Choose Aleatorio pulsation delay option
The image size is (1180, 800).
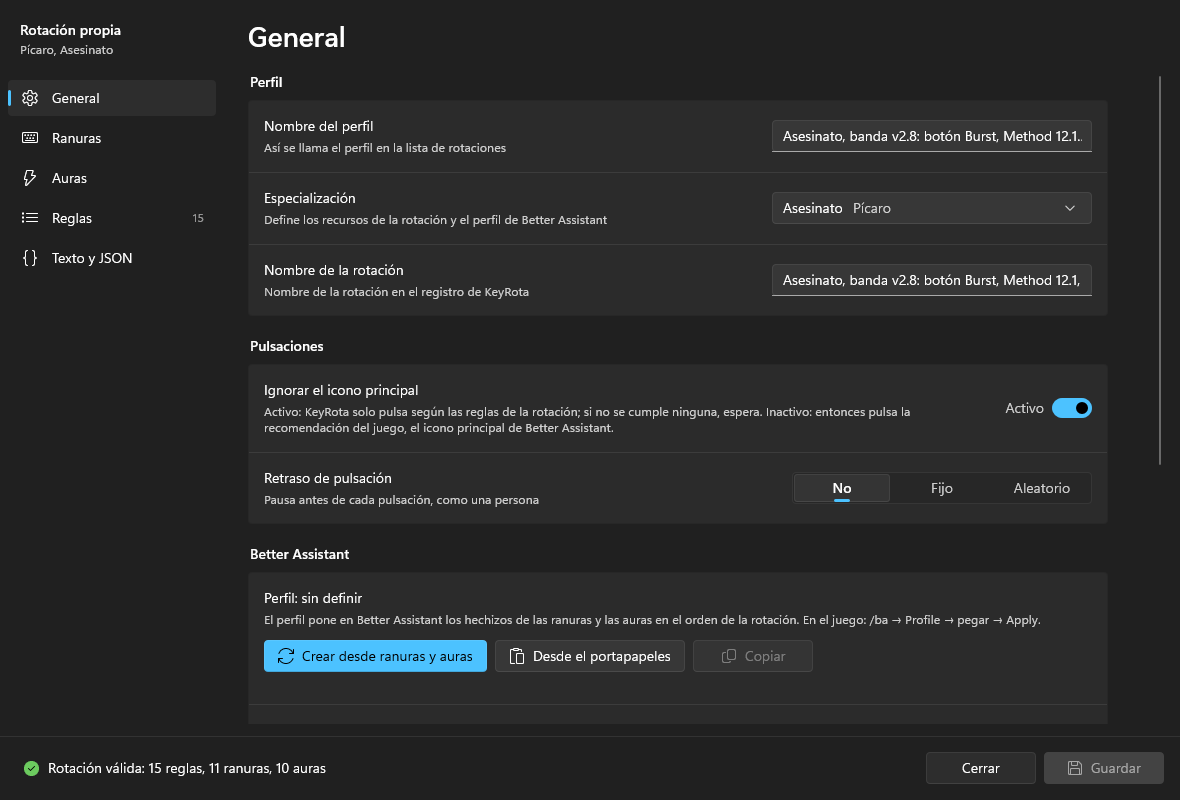click(x=1041, y=488)
